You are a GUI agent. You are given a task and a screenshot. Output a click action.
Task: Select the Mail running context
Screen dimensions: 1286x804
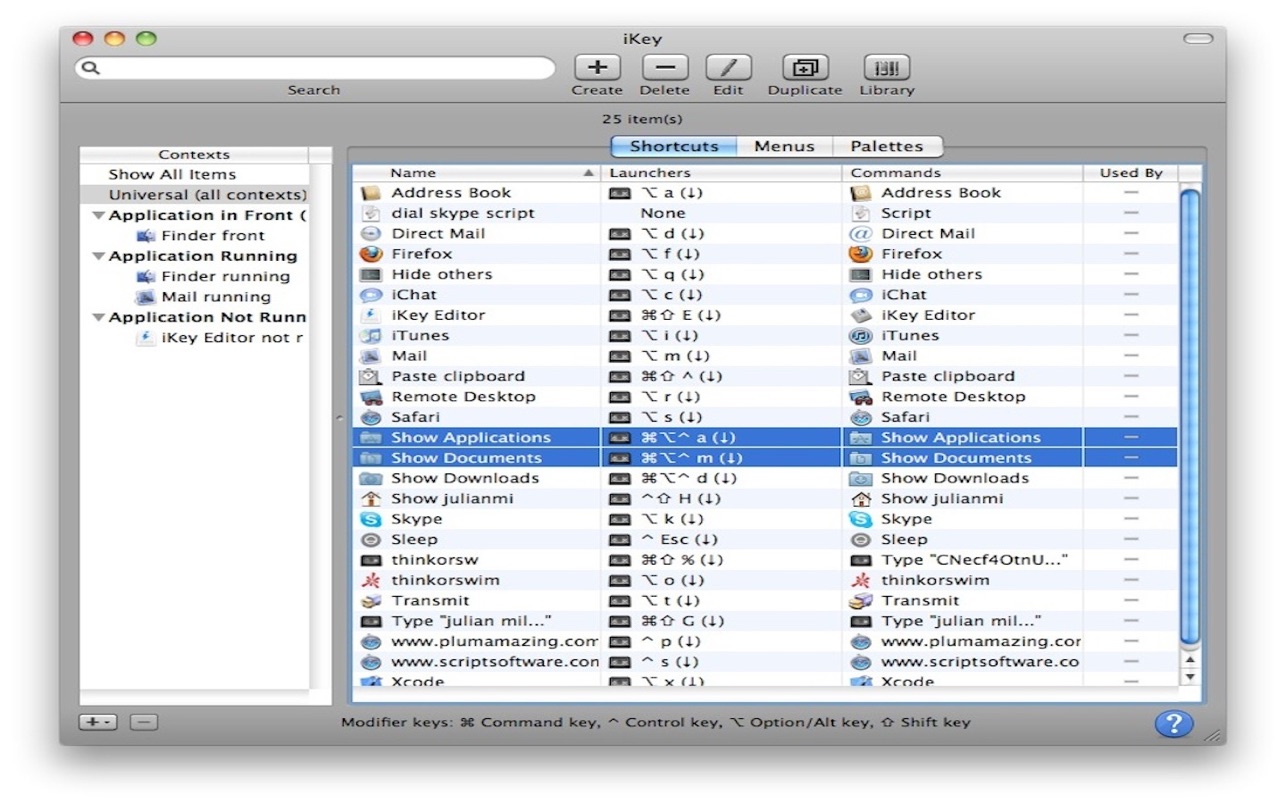tap(215, 297)
